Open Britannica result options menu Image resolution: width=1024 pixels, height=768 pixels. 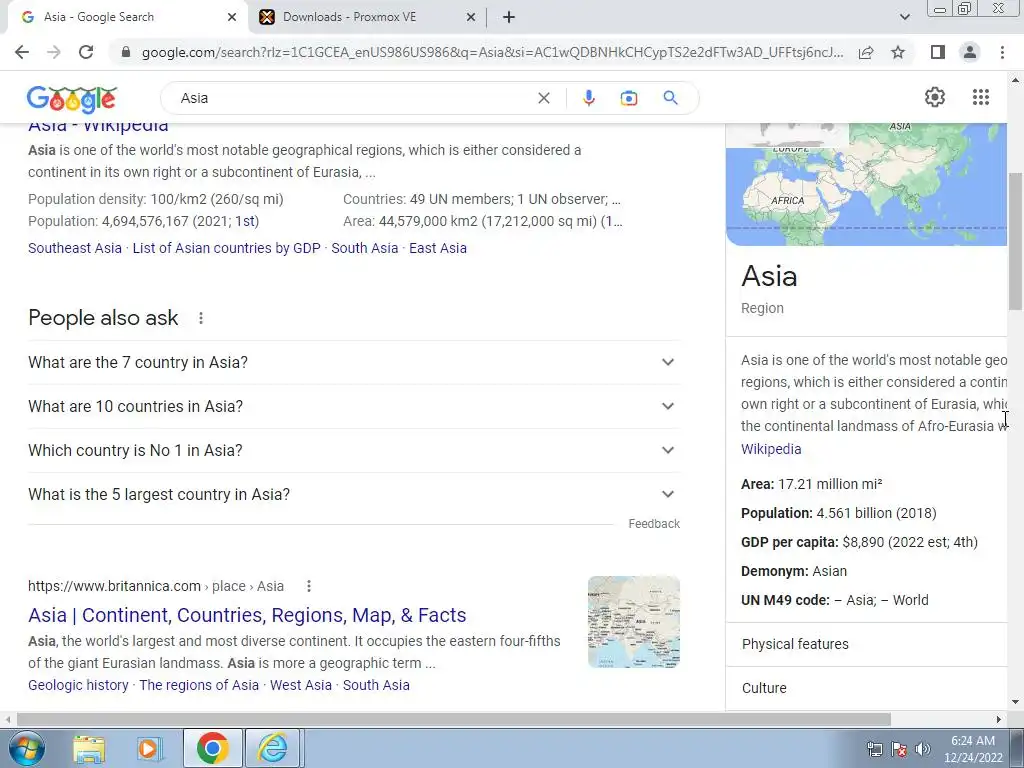(x=309, y=586)
